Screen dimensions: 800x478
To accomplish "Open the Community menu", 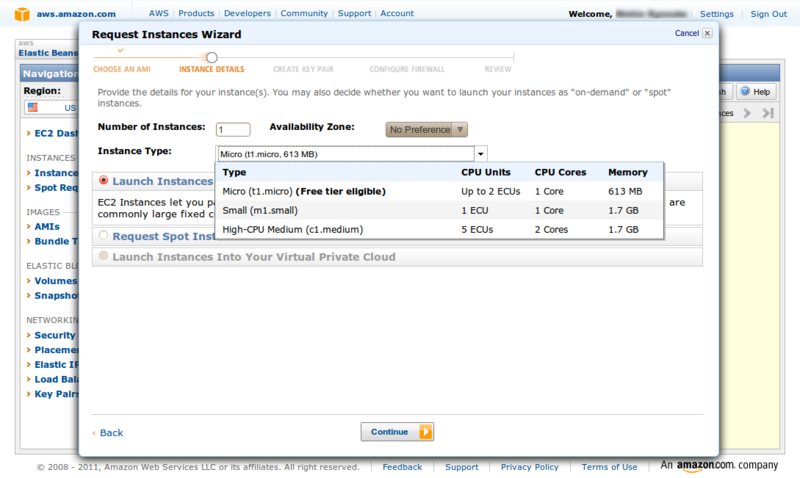I will (304, 13).
